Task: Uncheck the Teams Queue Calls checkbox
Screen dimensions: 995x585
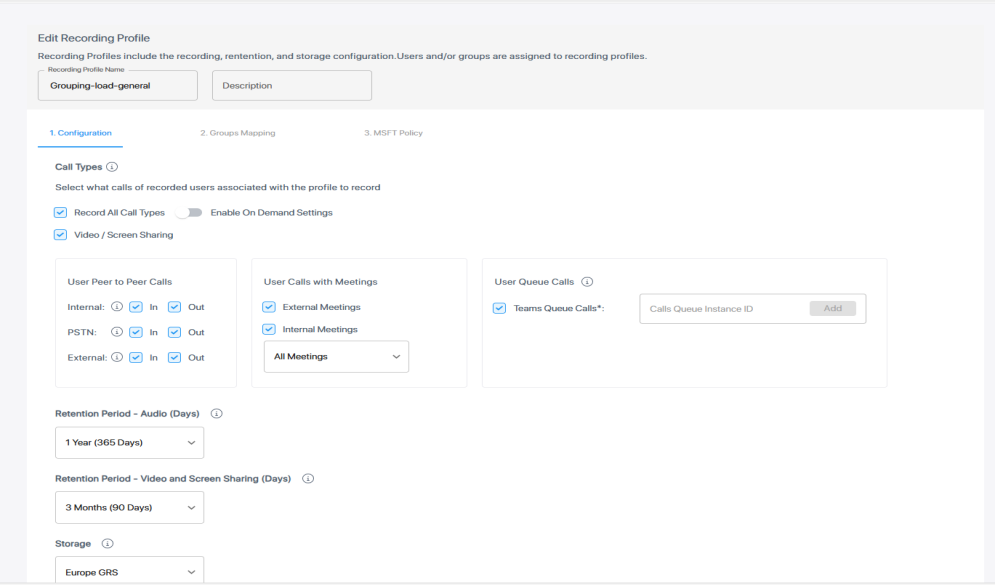Action: 499,308
